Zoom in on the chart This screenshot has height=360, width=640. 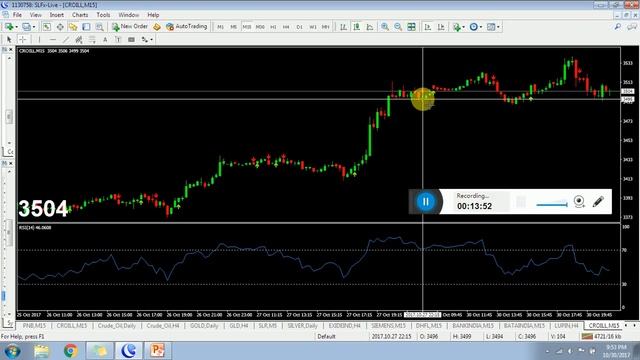(x=384, y=27)
